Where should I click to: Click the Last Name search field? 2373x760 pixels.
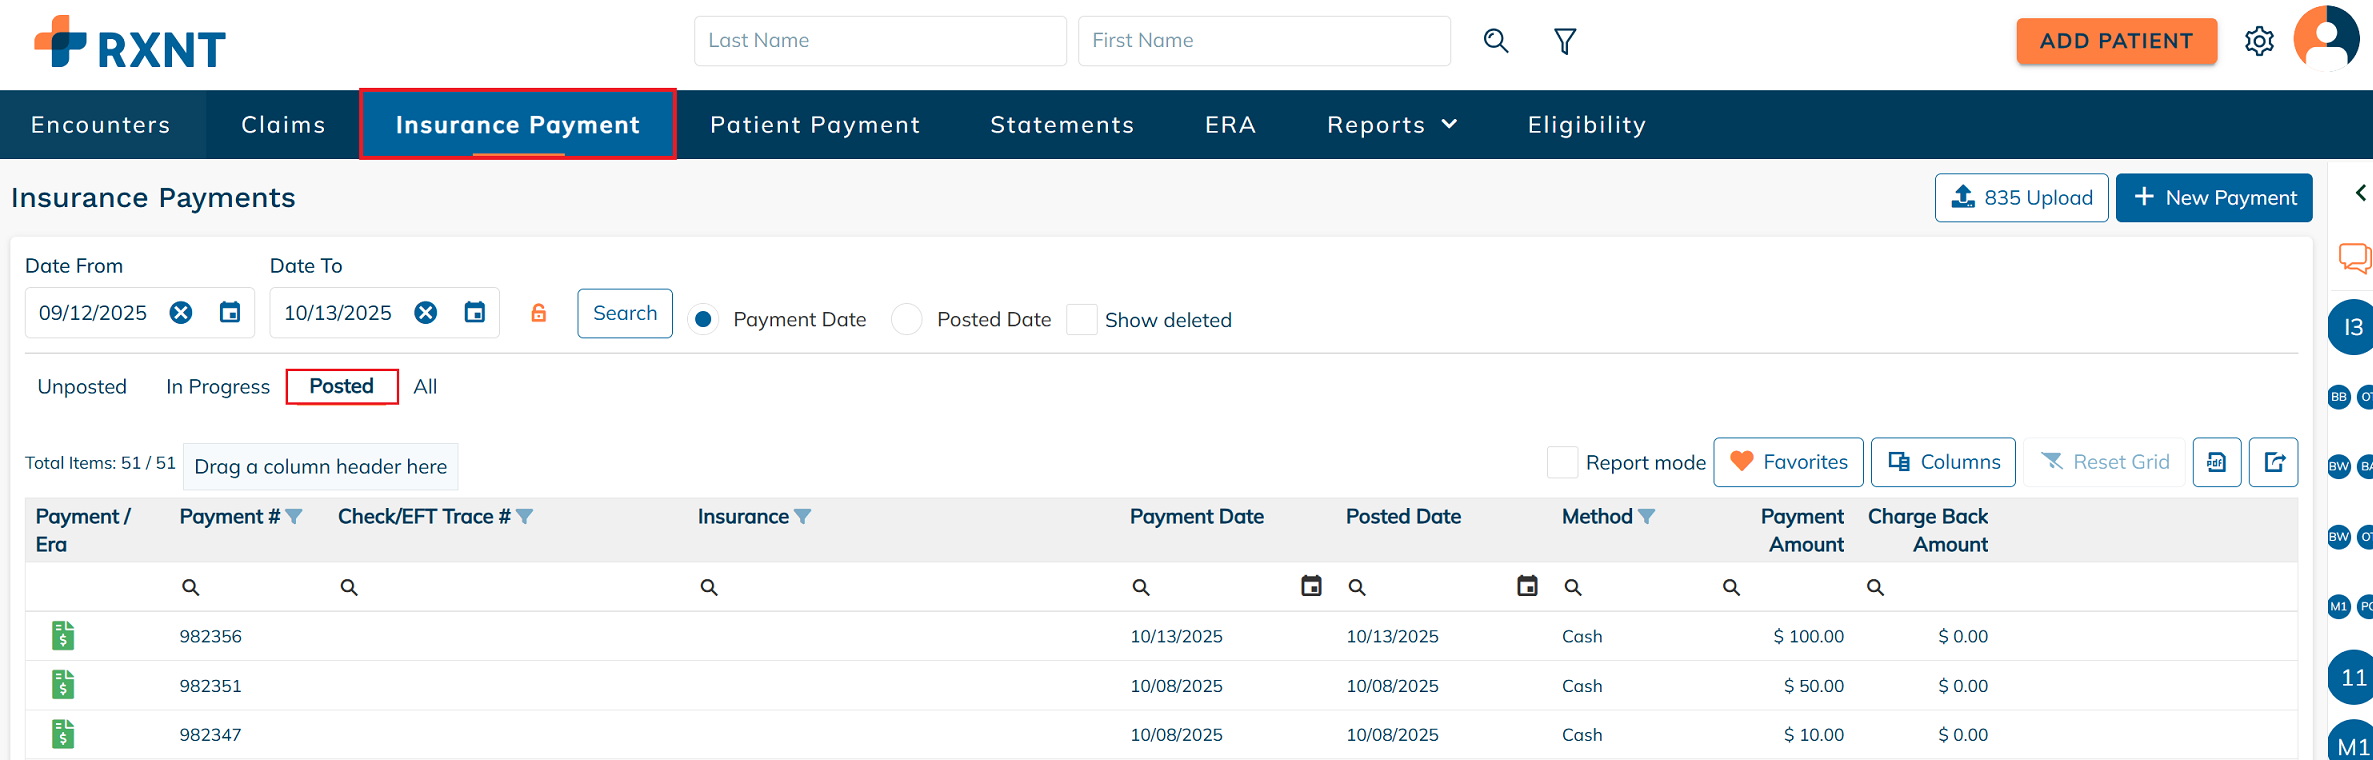pyautogui.click(x=880, y=41)
